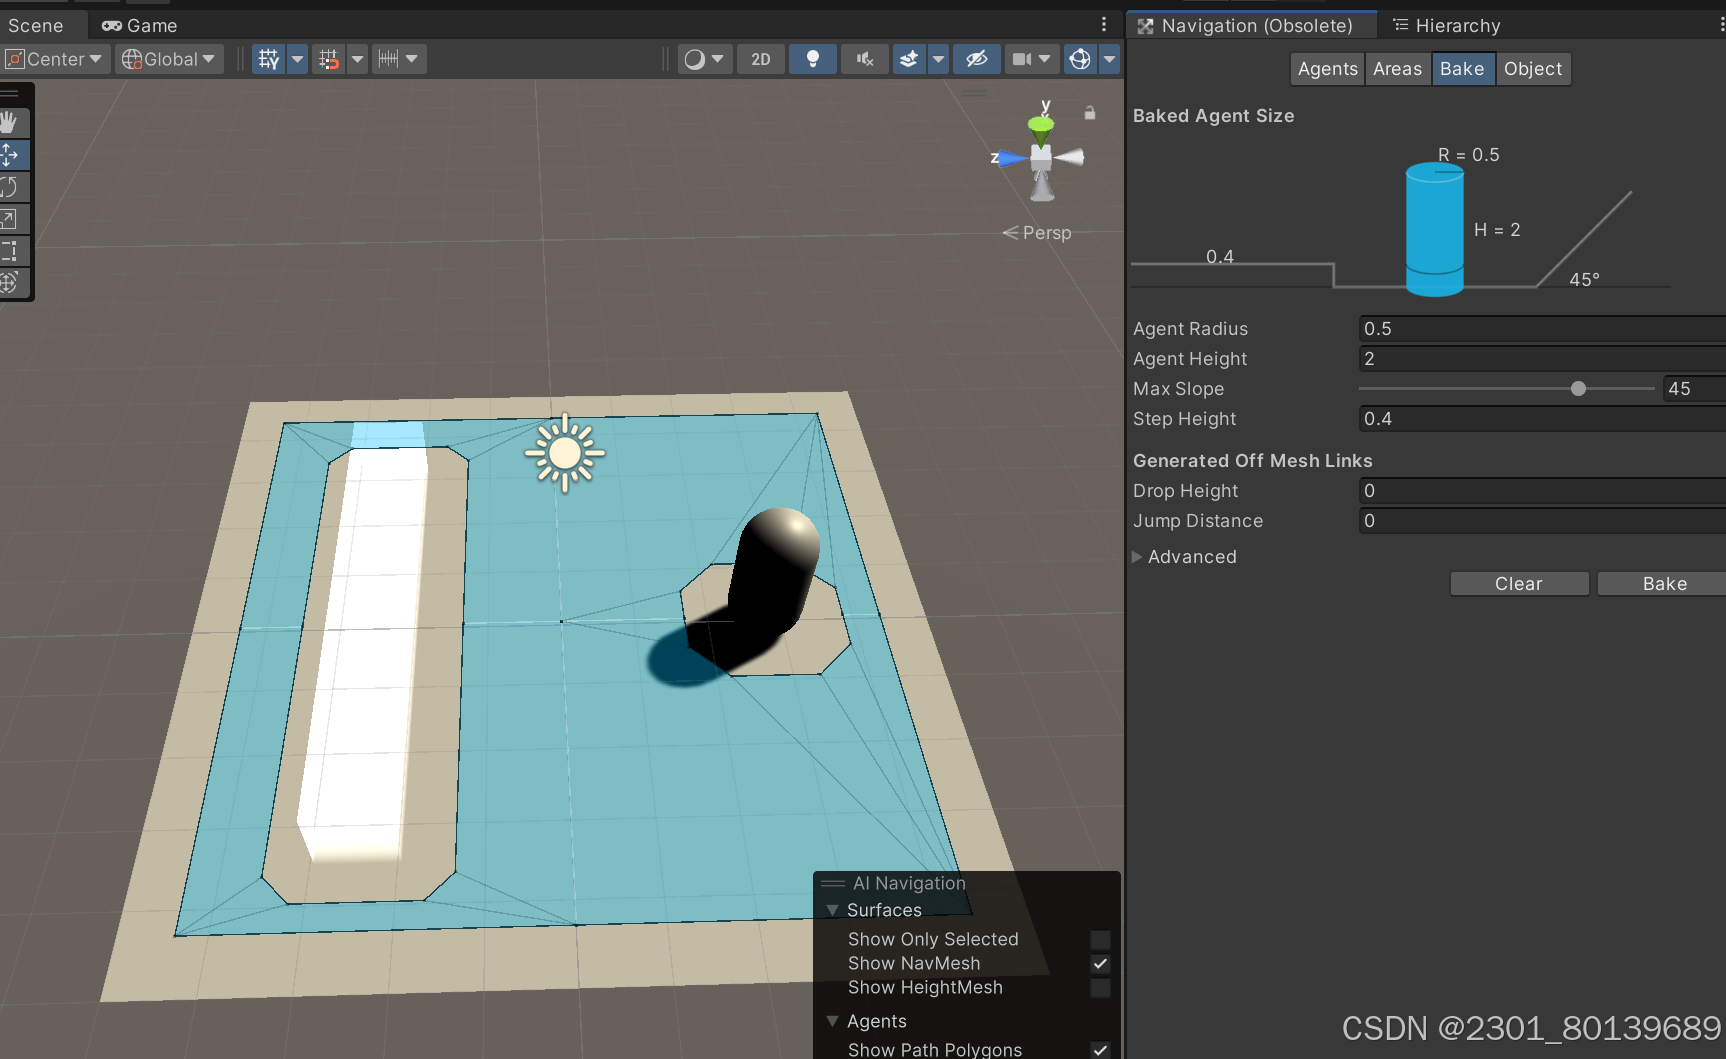Open increment snapping dropdown arrow
Image resolution: width=1726 pixels, height=1059 pixels.
coord(412,59)
